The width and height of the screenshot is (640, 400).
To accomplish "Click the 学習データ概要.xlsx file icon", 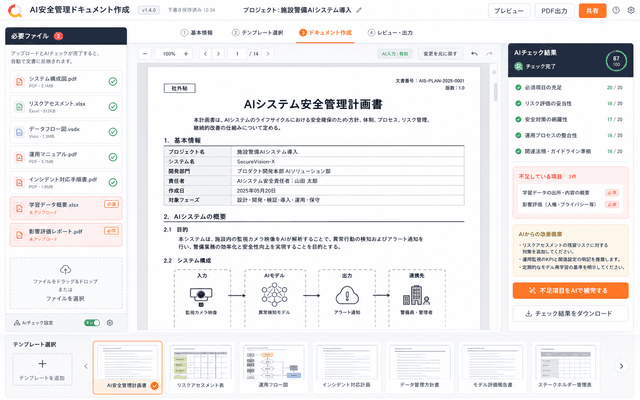I will (x=19, y=208).
